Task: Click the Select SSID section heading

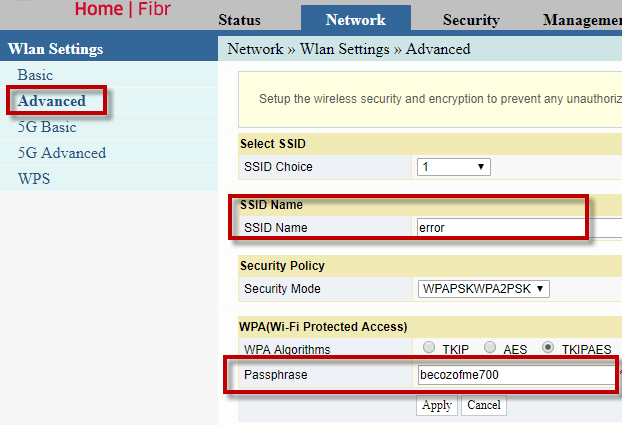Action: [273, 144]
